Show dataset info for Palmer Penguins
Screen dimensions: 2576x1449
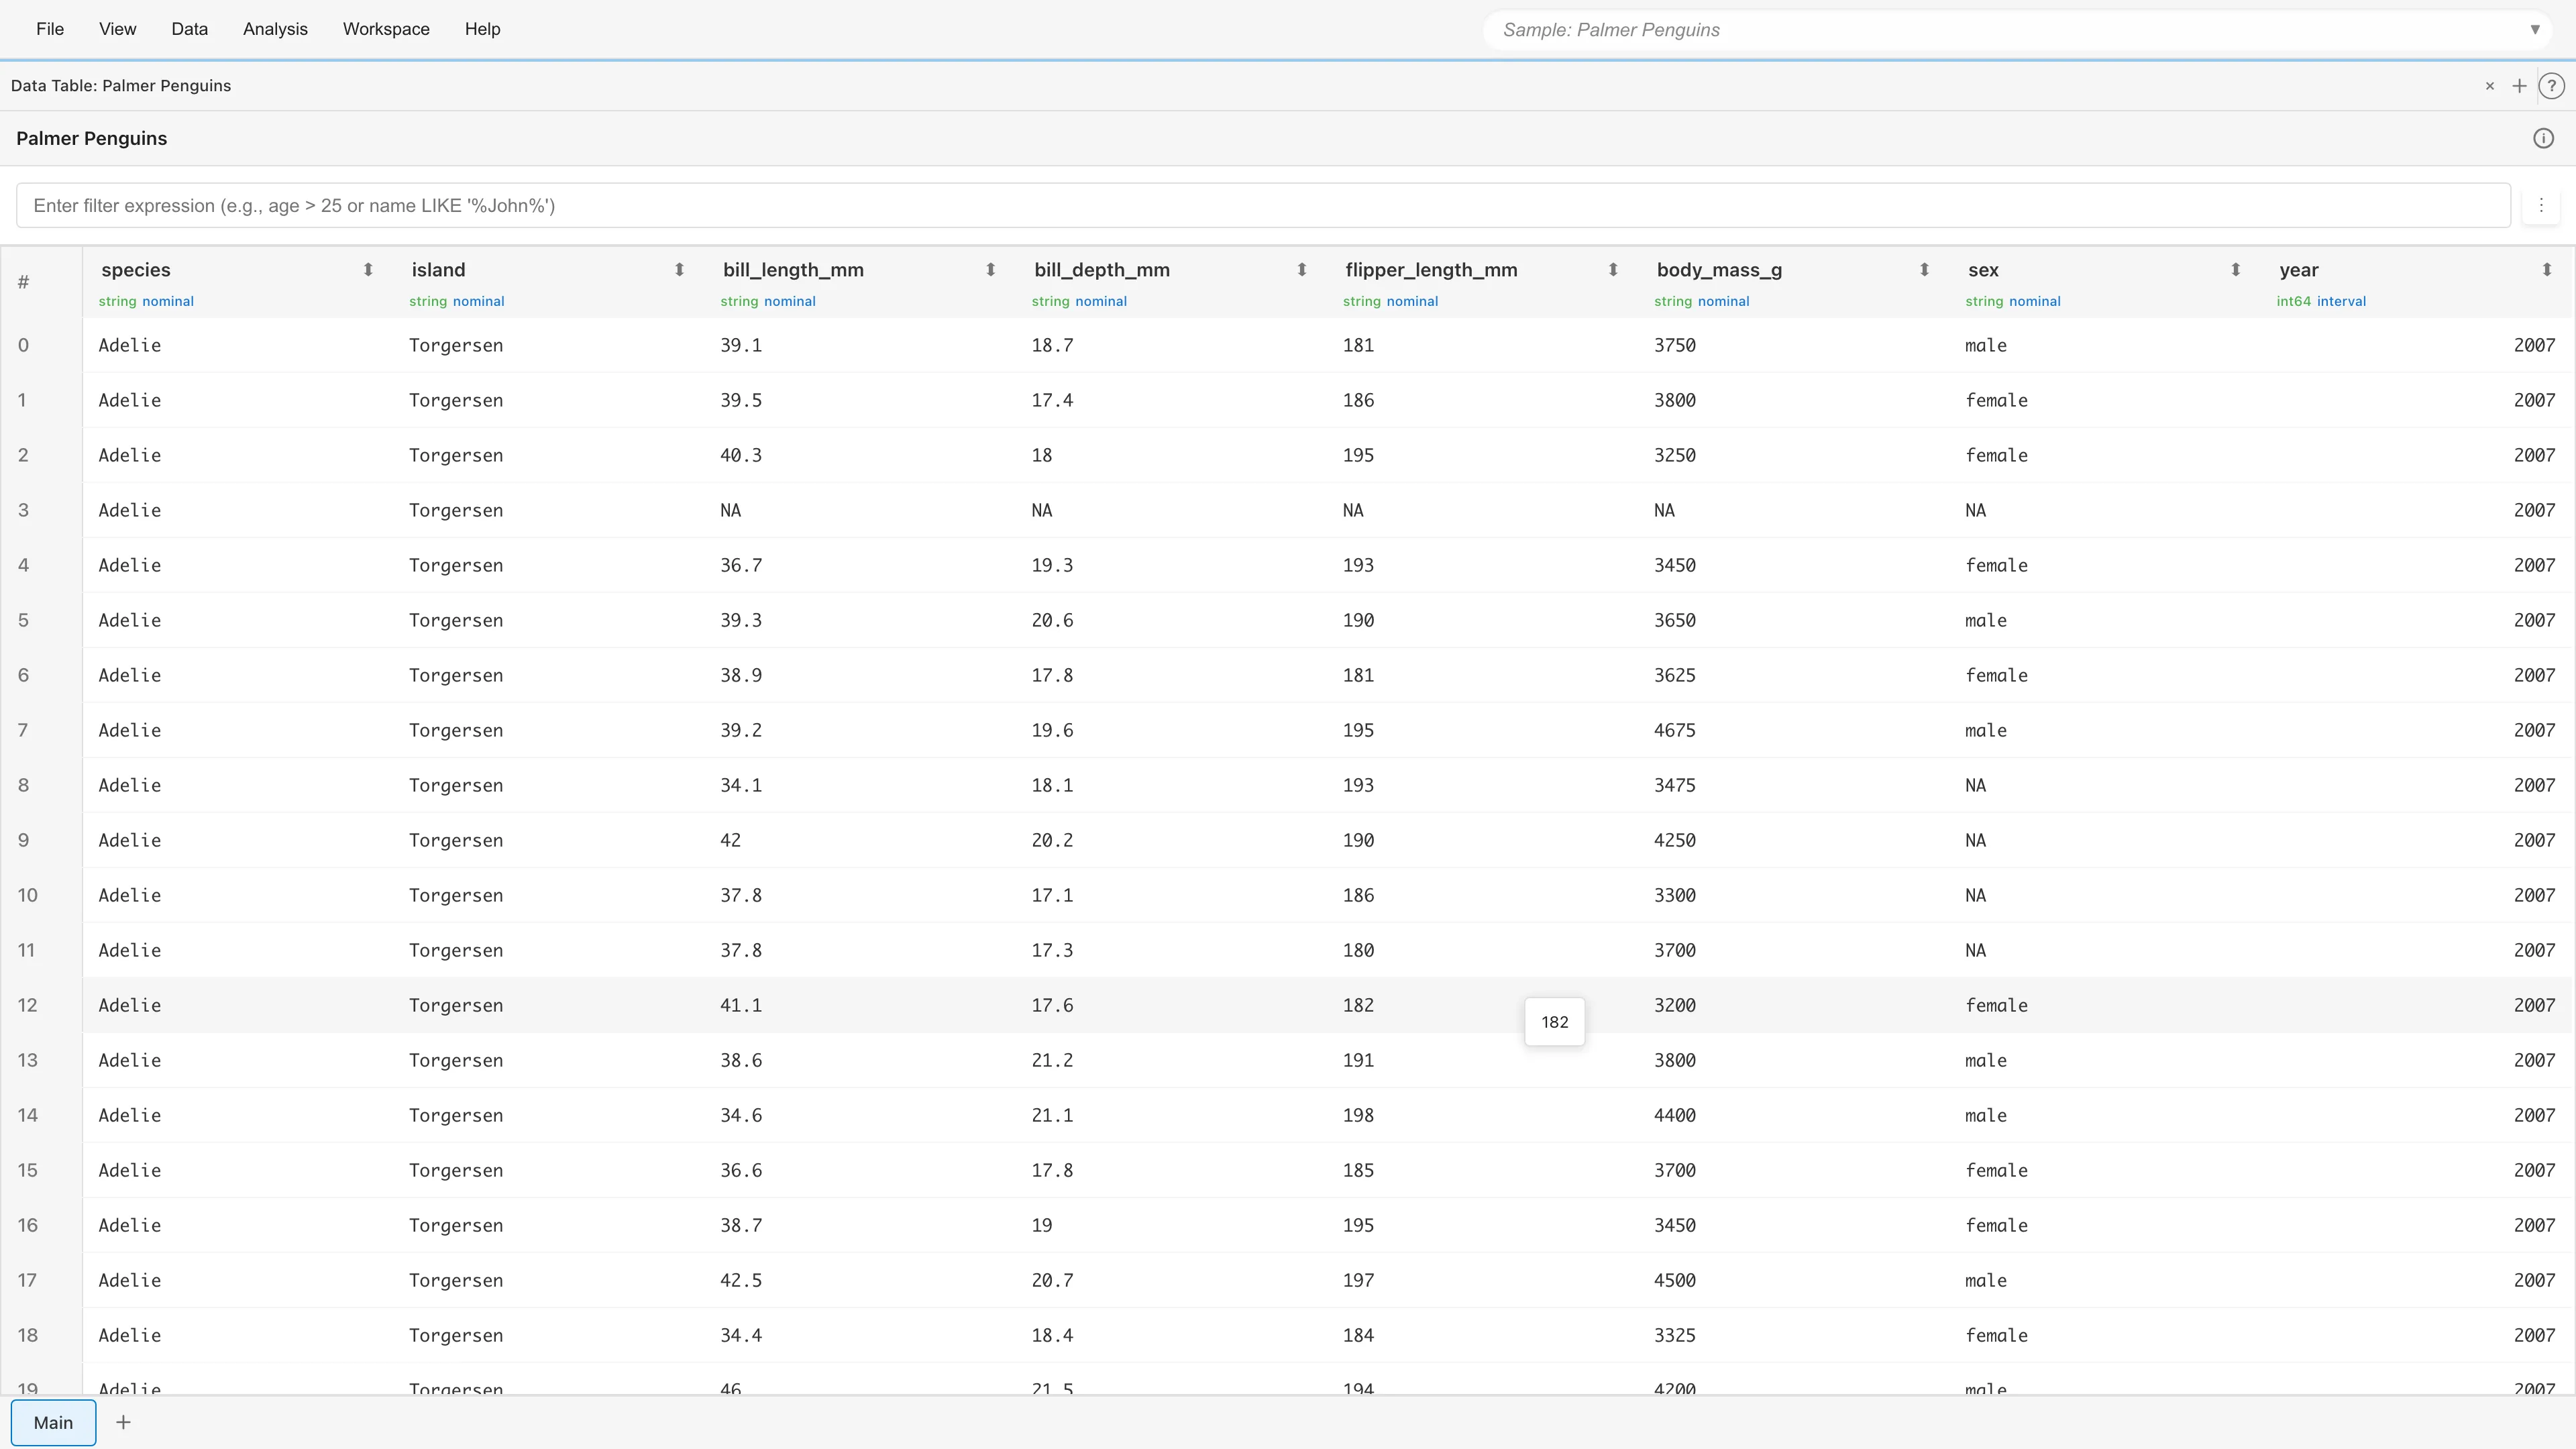[2544, 138]
